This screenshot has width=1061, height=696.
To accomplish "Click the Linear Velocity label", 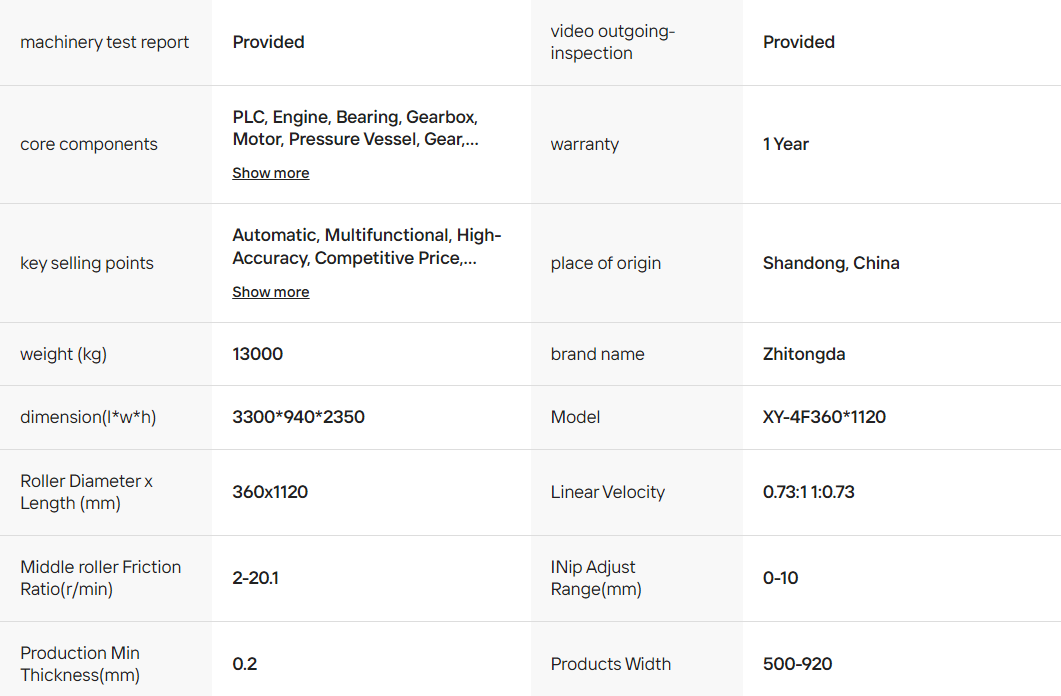I will coord(608,492).
